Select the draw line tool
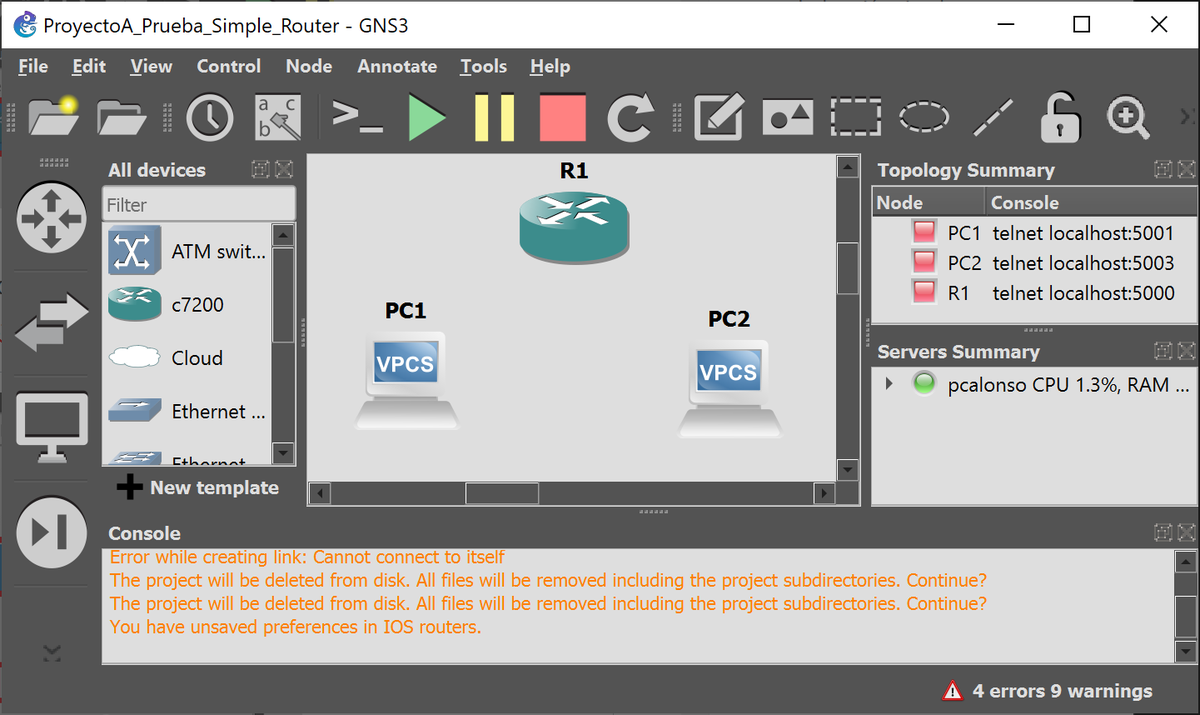This screenshot has width=1200, height=715. pos(993,117)
